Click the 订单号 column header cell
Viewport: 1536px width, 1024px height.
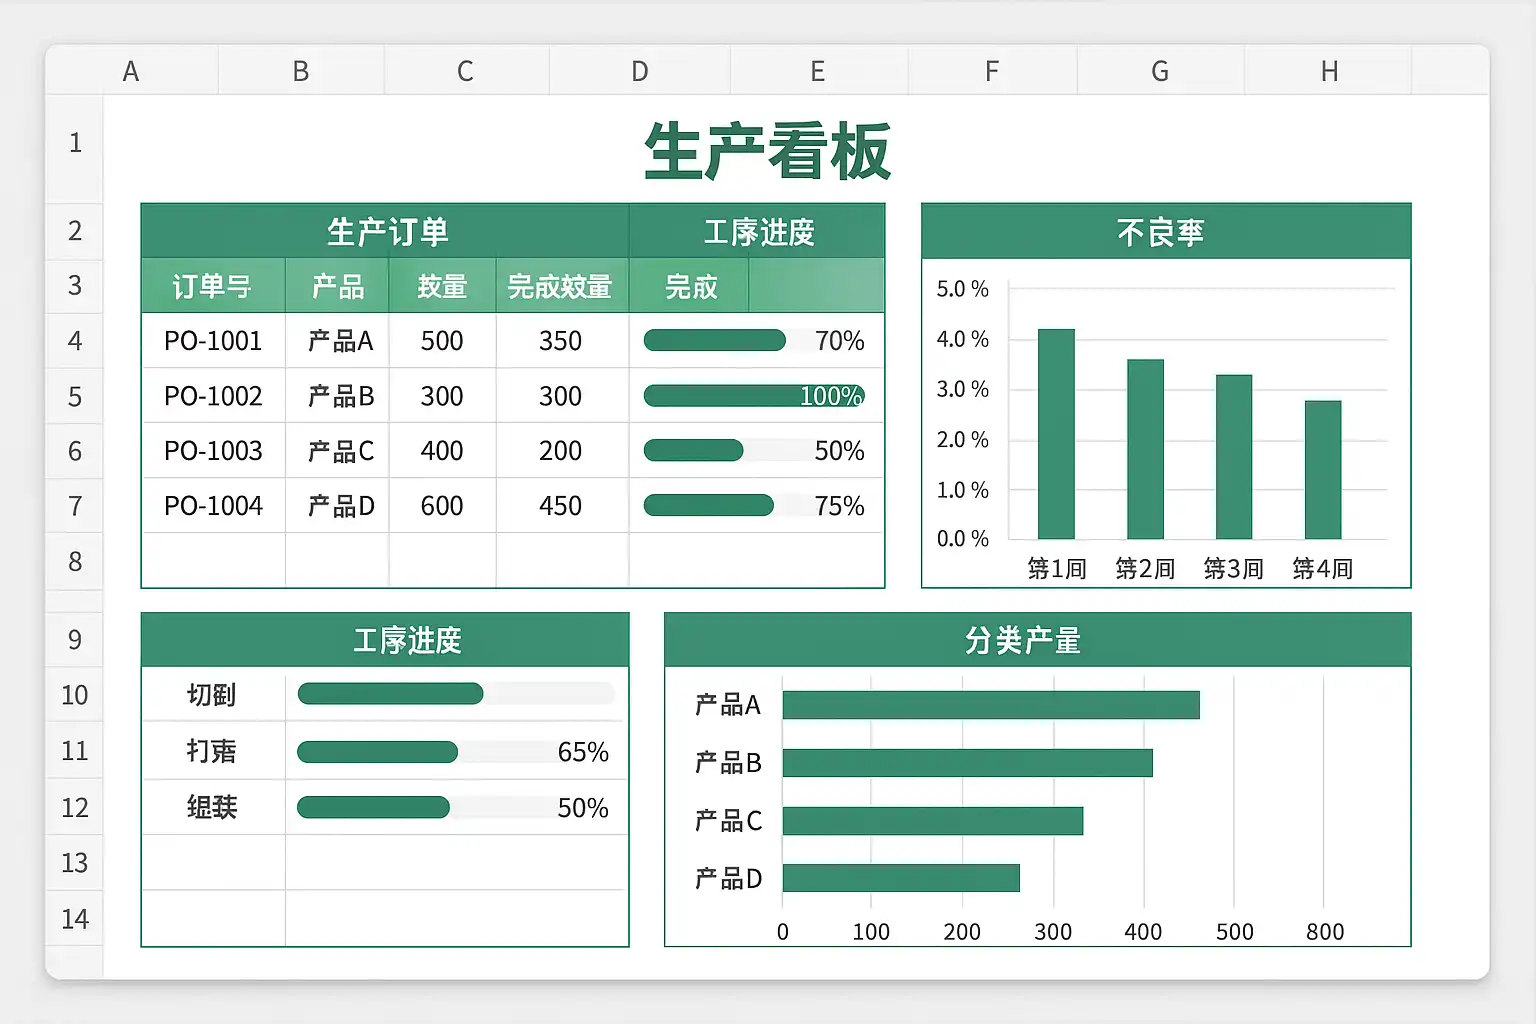tap(213, 286)
